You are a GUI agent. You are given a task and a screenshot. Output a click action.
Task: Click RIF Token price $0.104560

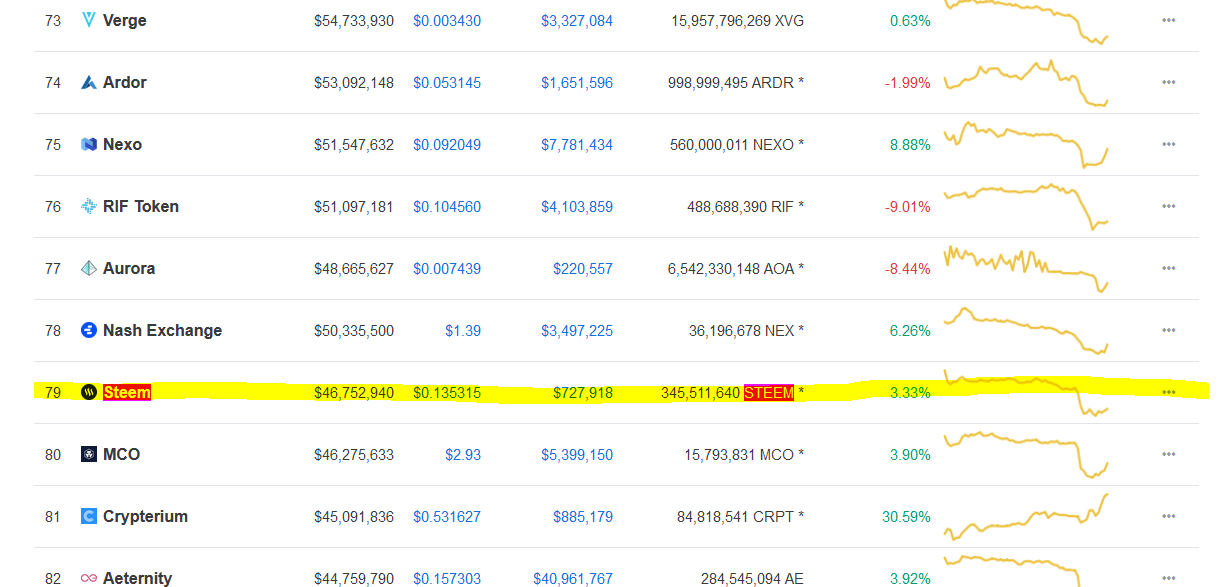[447, 206]
